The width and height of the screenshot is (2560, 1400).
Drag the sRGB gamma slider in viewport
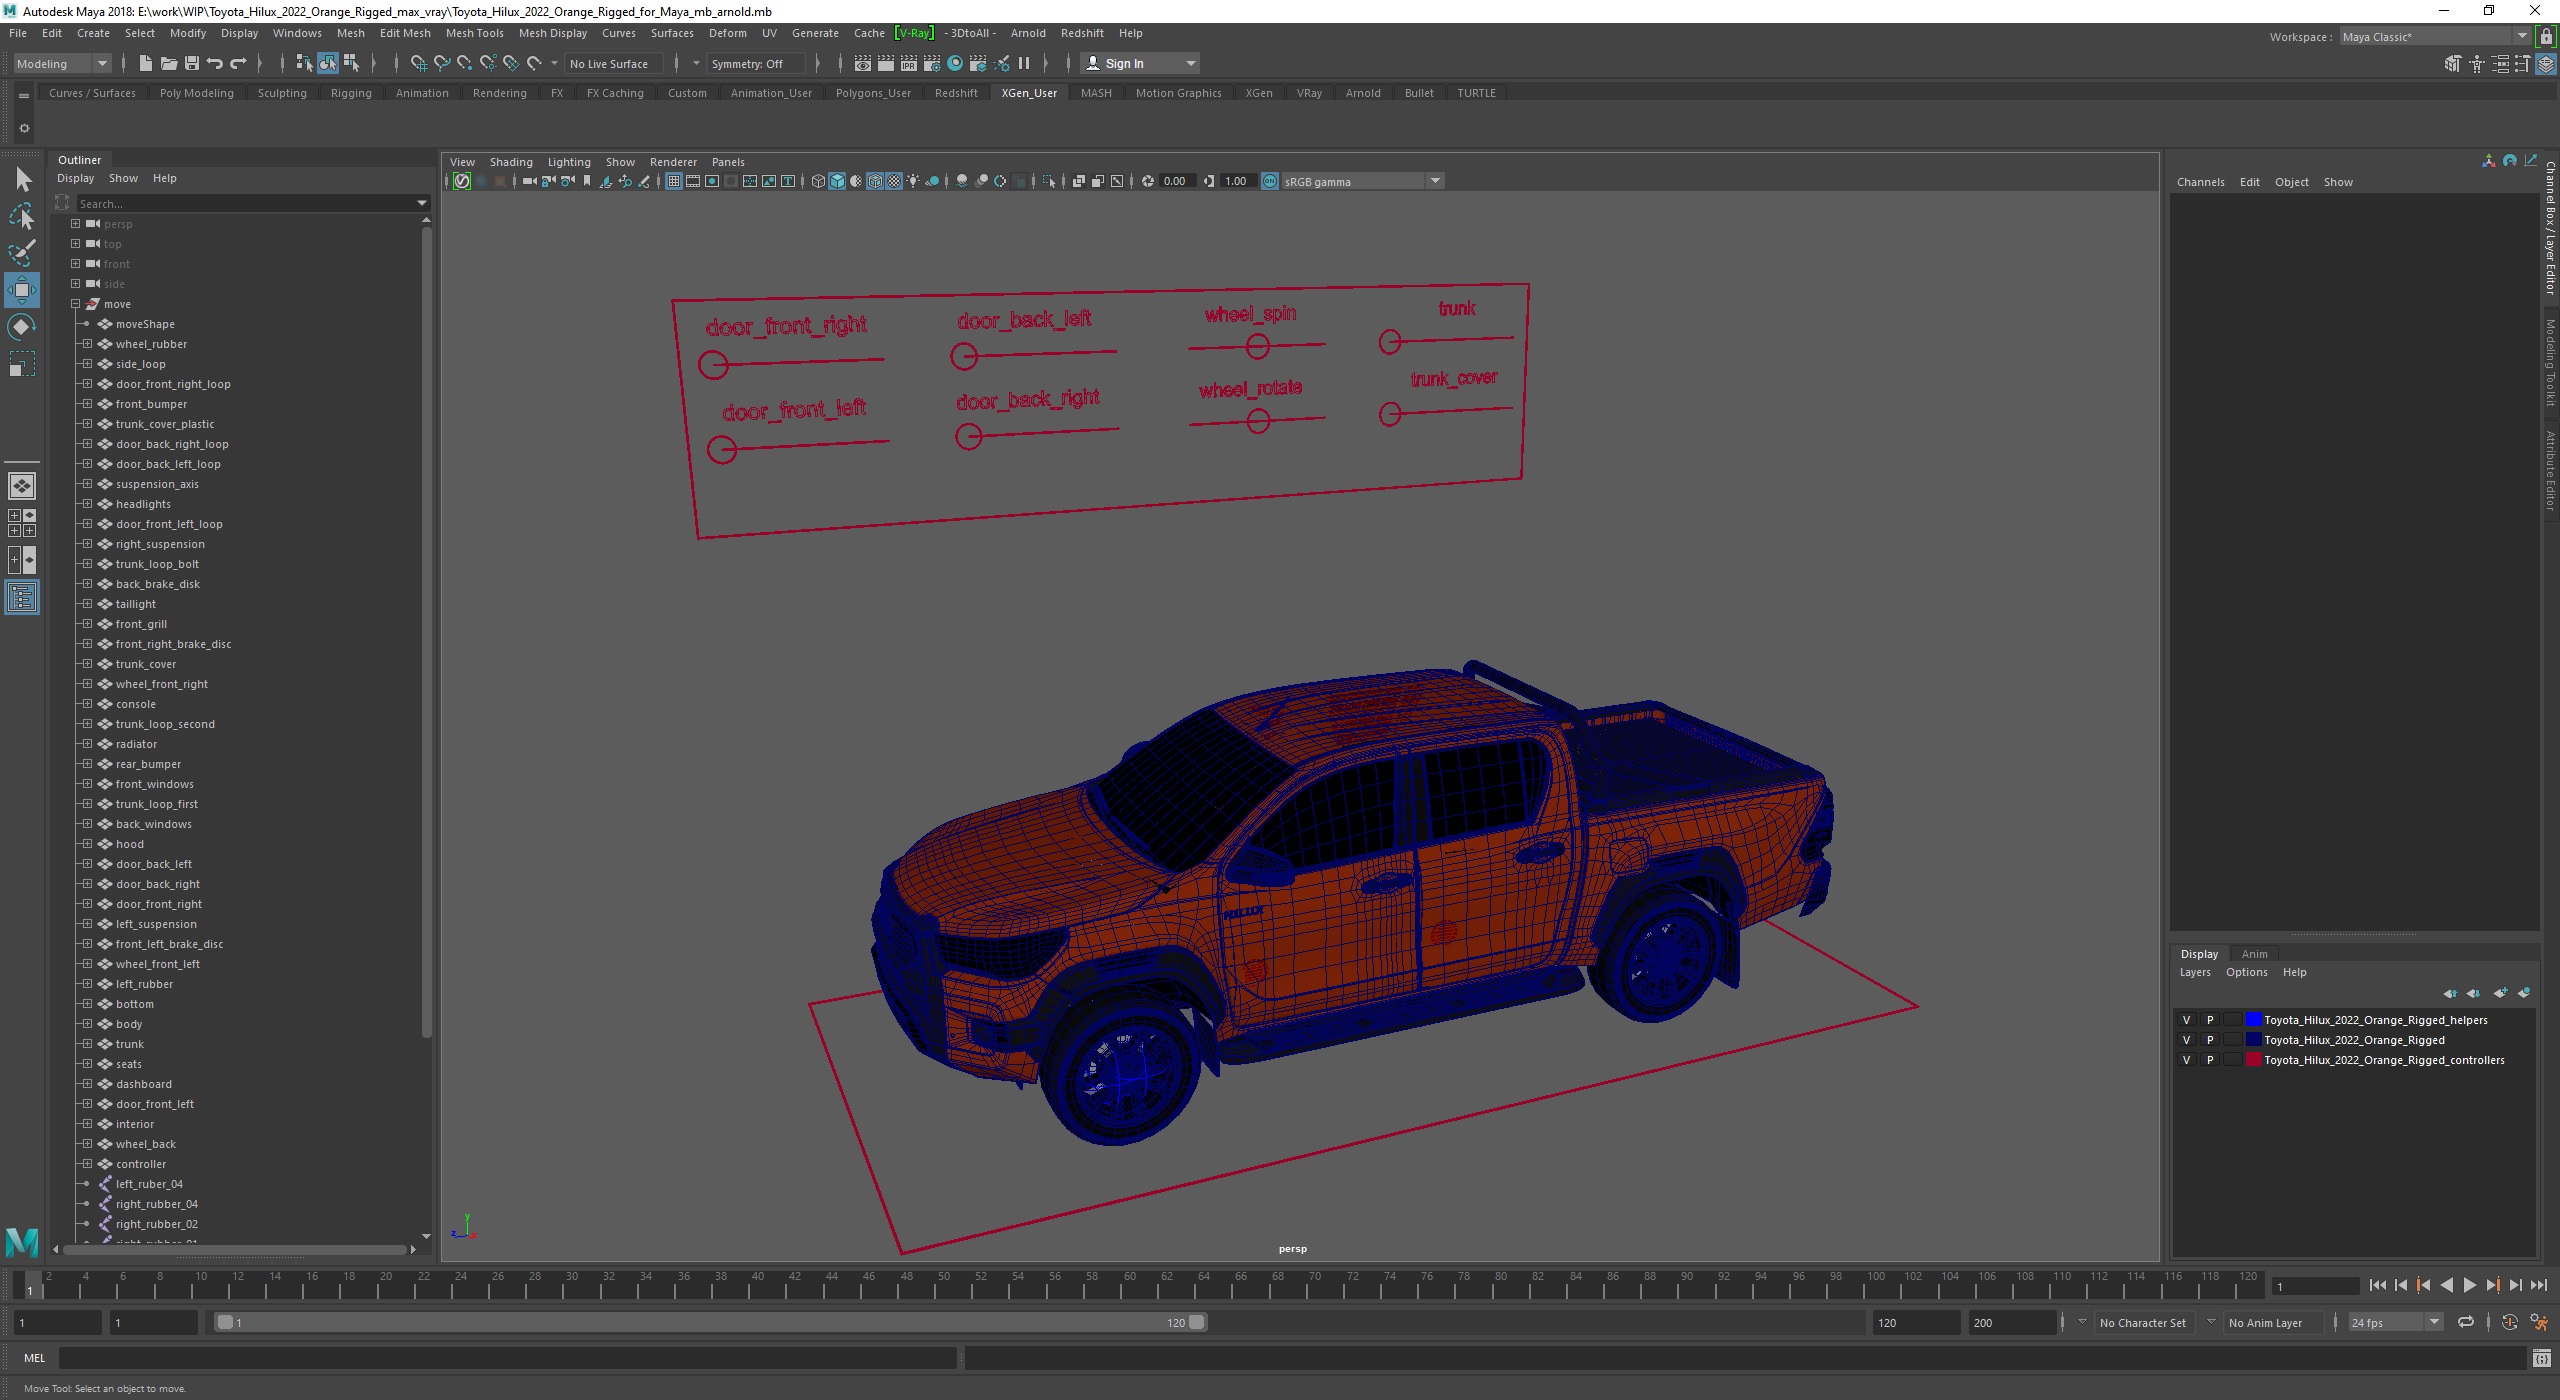[1207, 181]
